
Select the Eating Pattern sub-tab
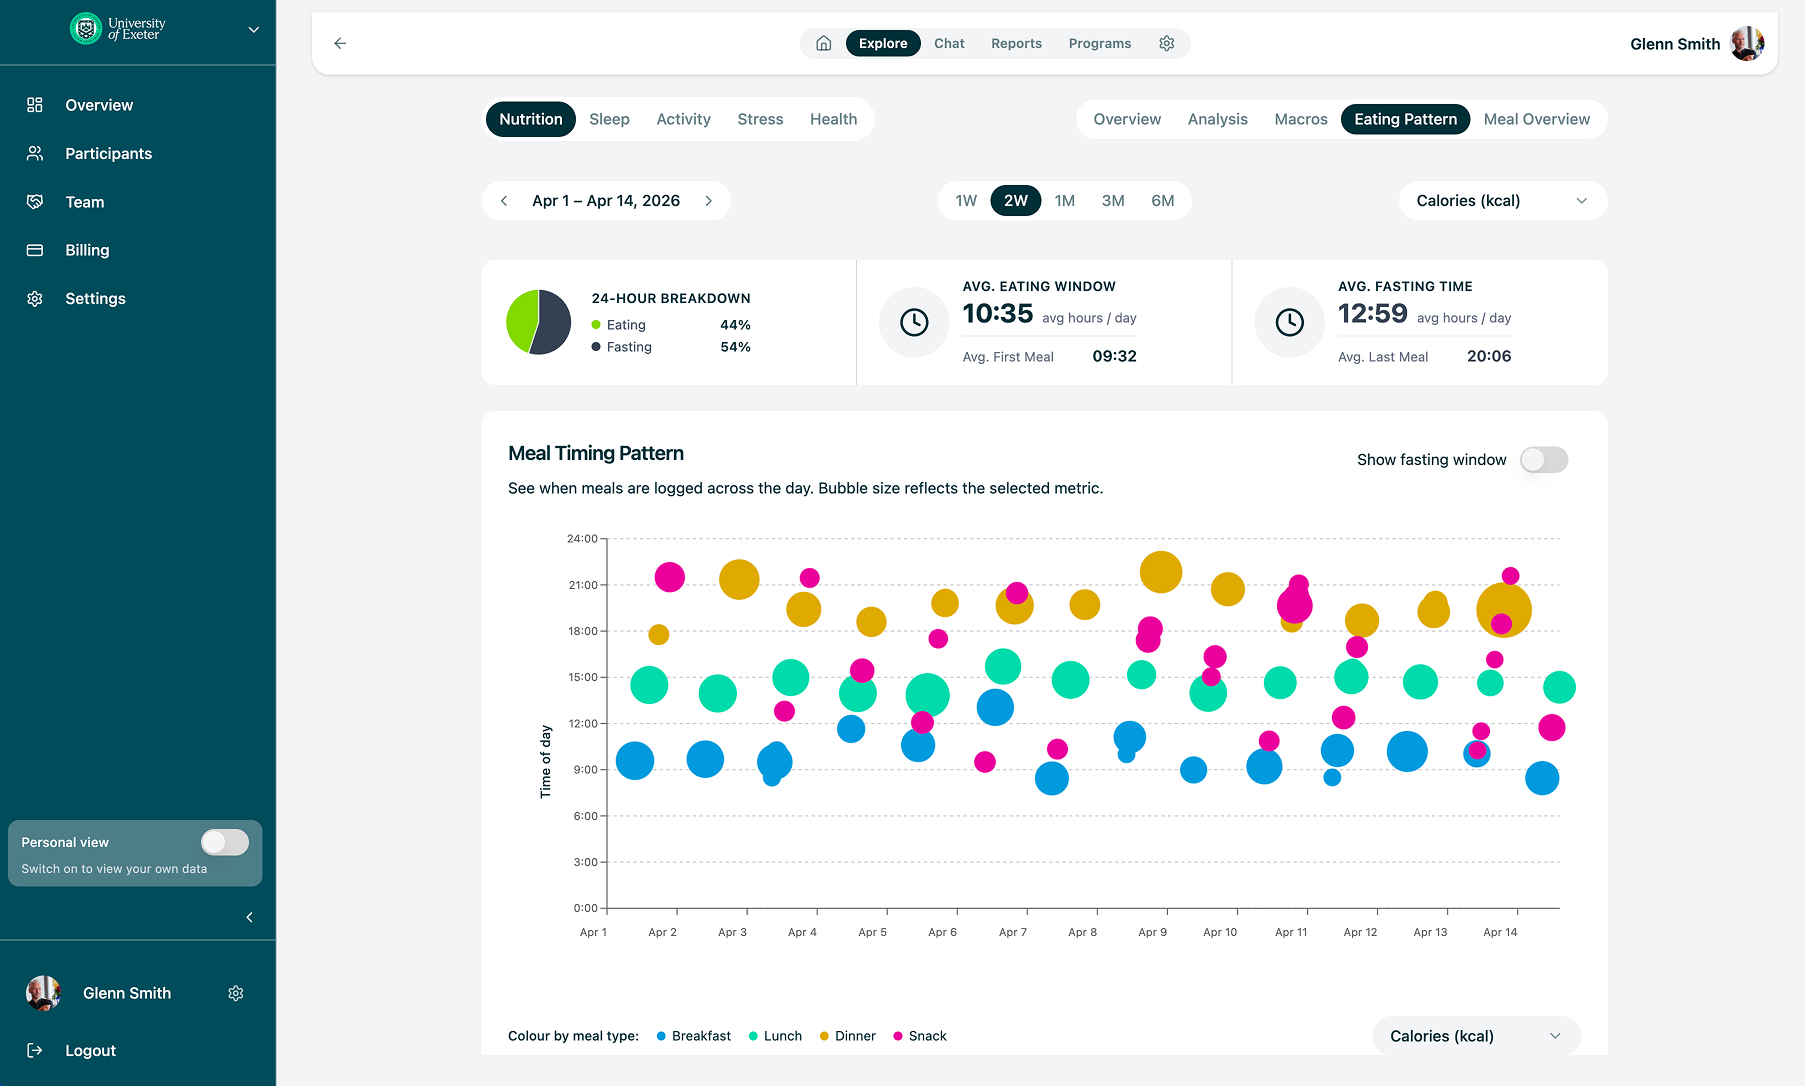1405,119
